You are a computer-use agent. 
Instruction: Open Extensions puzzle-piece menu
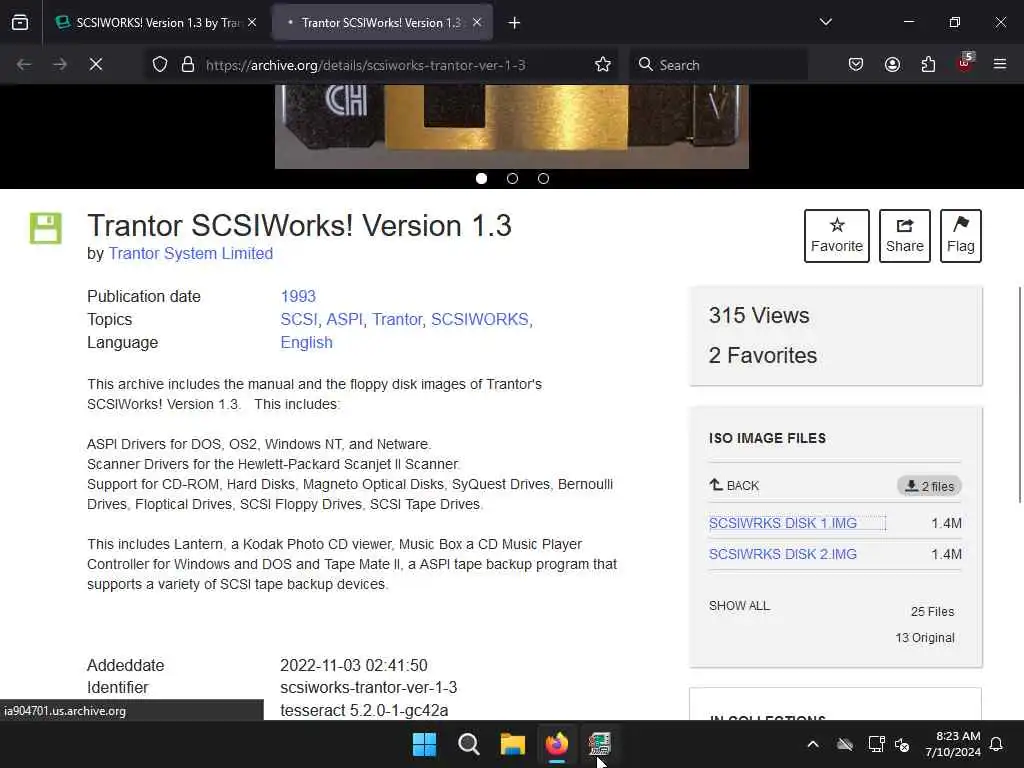click(x=928, y=64)
